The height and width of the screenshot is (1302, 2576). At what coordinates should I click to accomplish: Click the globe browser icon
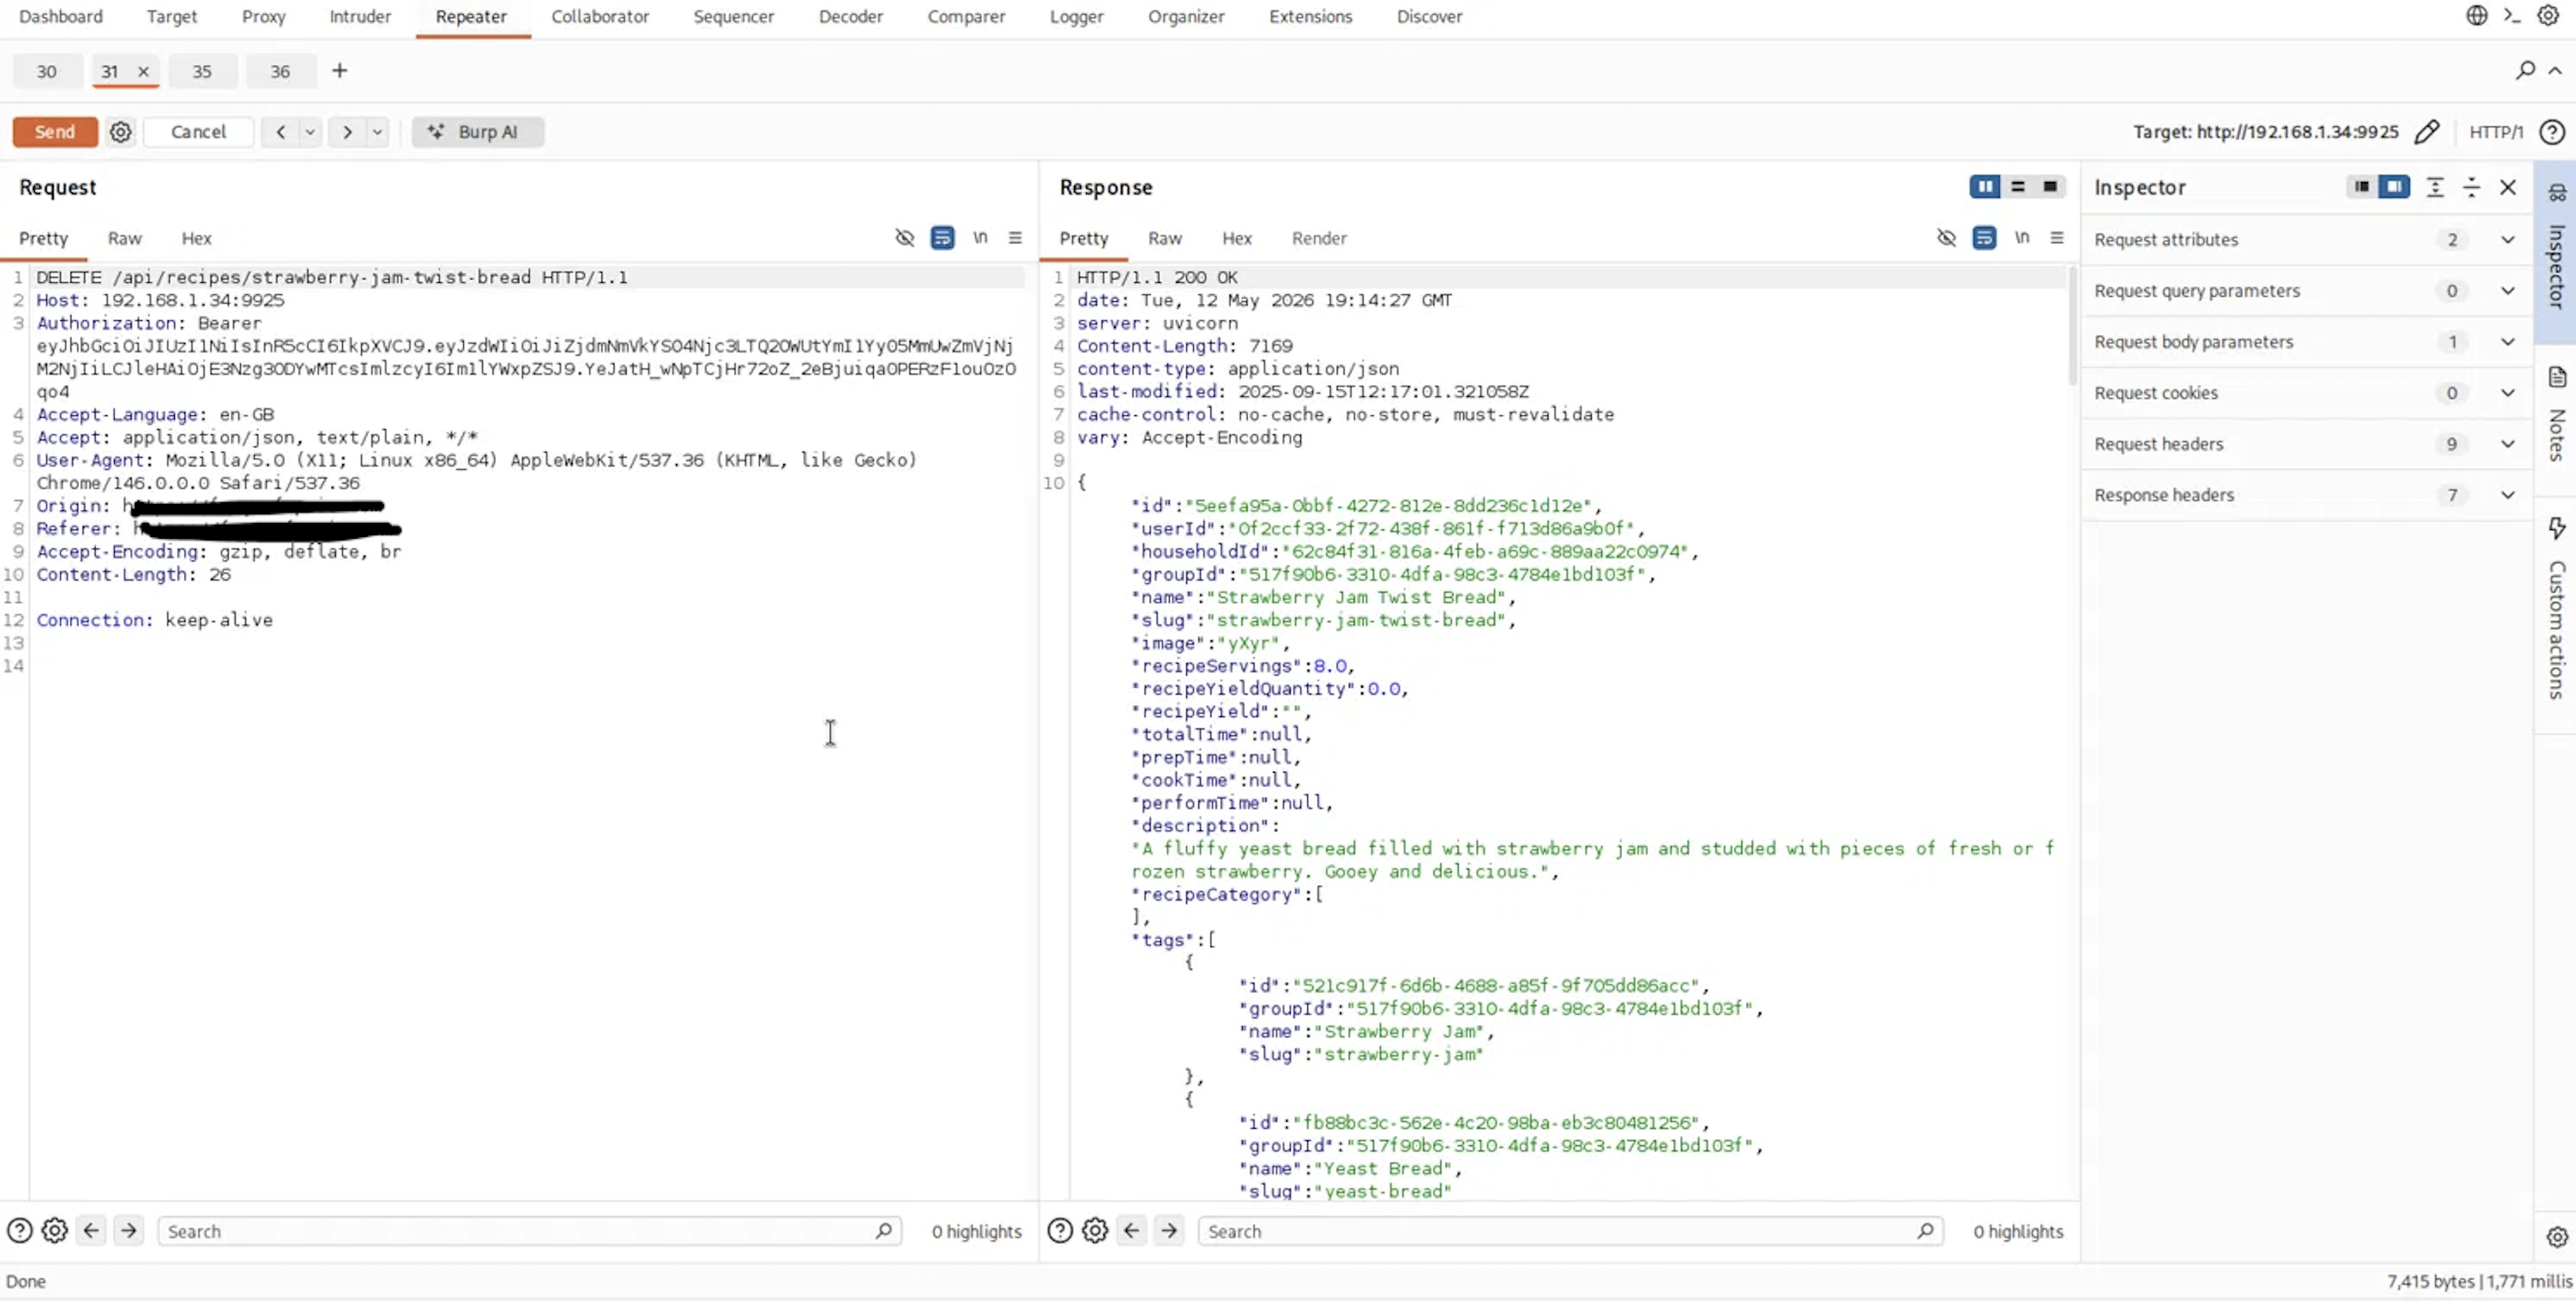click(2477, 16)
